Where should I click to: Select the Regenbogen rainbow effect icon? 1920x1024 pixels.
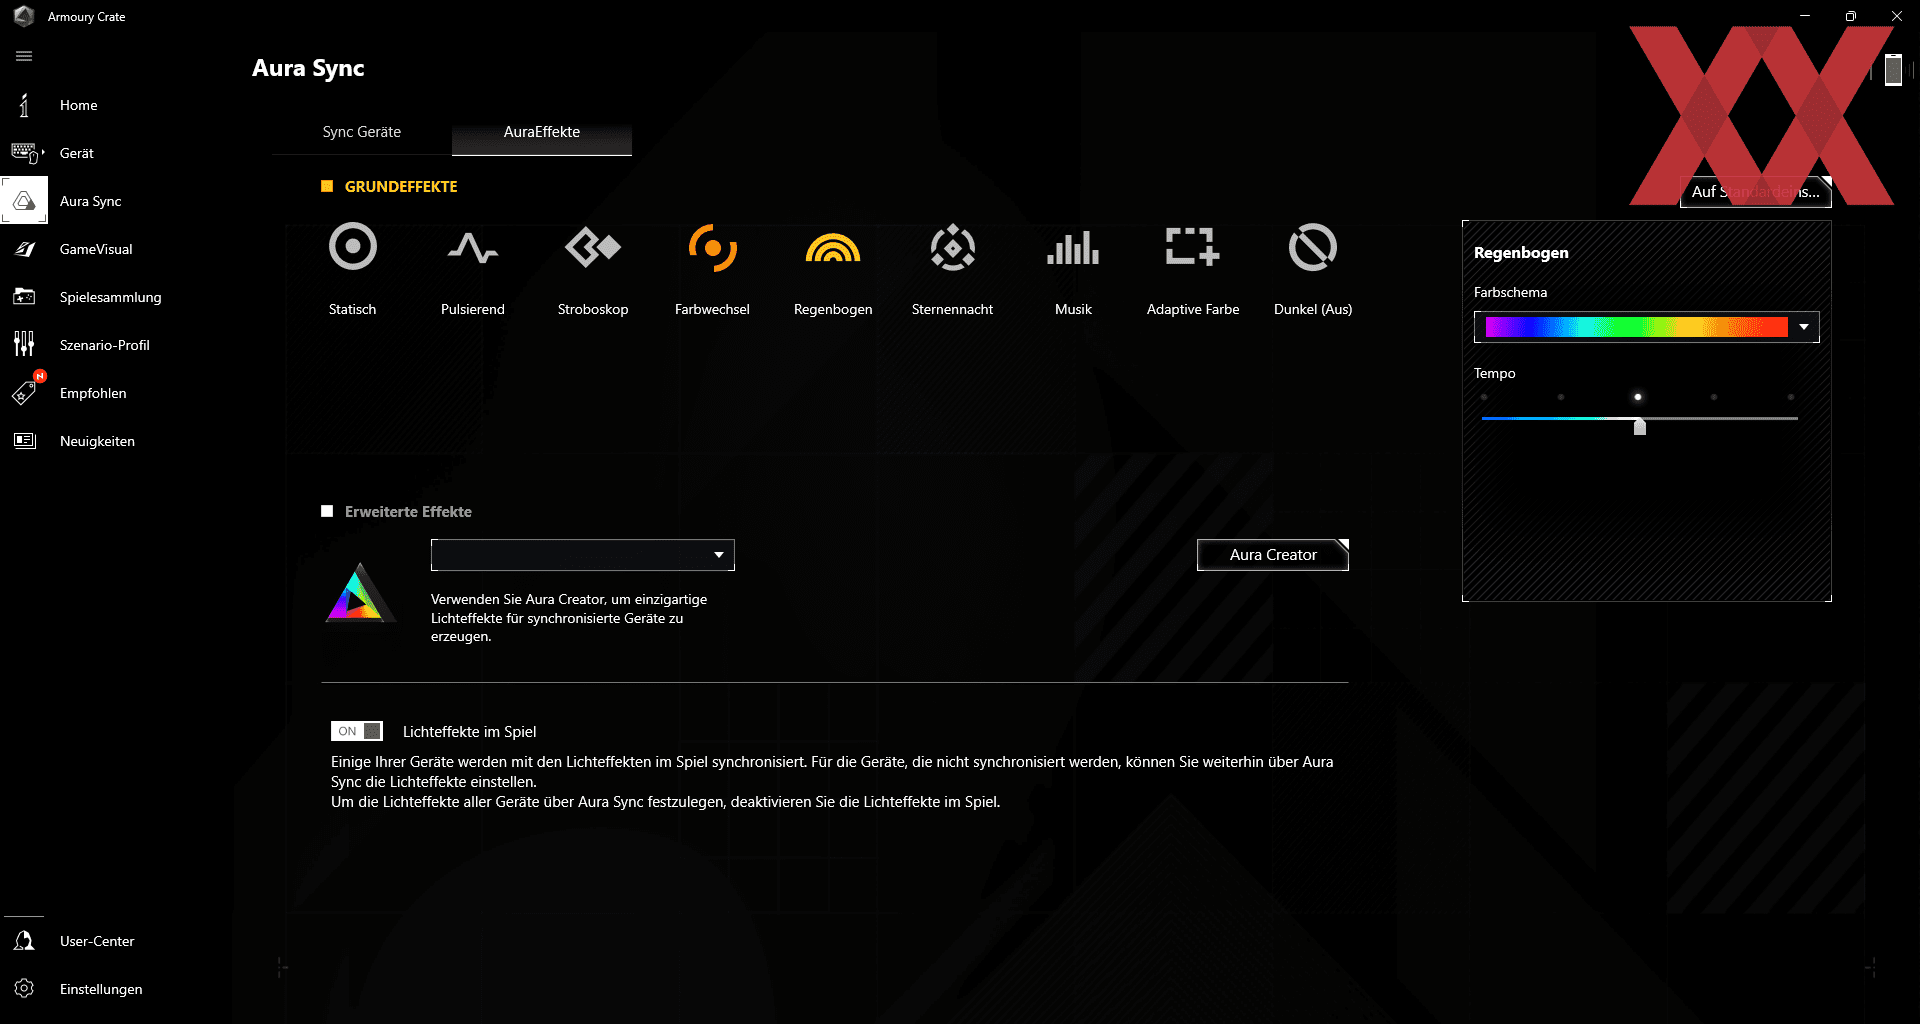pyautogui.click(x=833, y=247)
